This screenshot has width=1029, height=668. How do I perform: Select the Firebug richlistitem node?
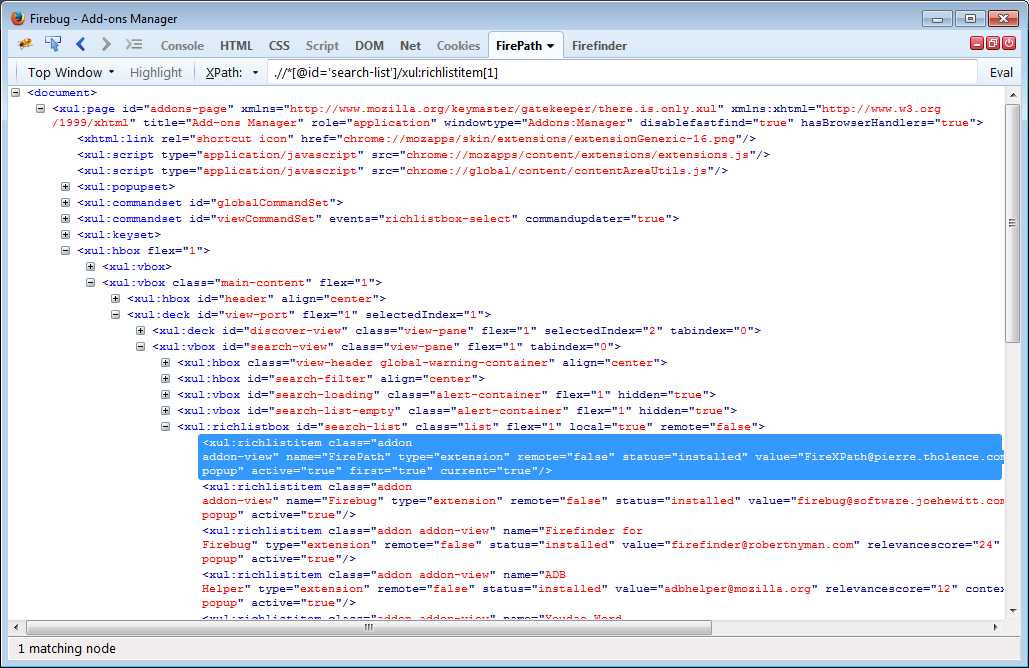point(602,501)
